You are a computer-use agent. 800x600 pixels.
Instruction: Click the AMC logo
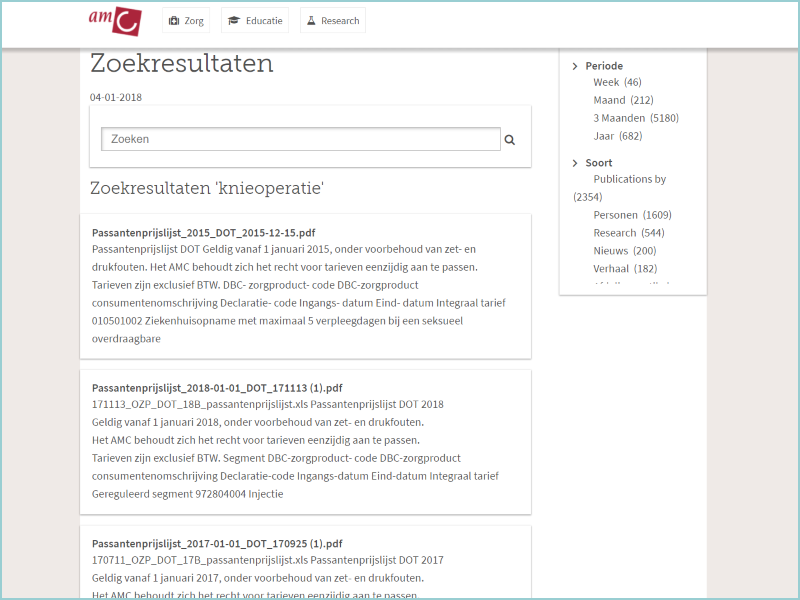pos(114,20)
